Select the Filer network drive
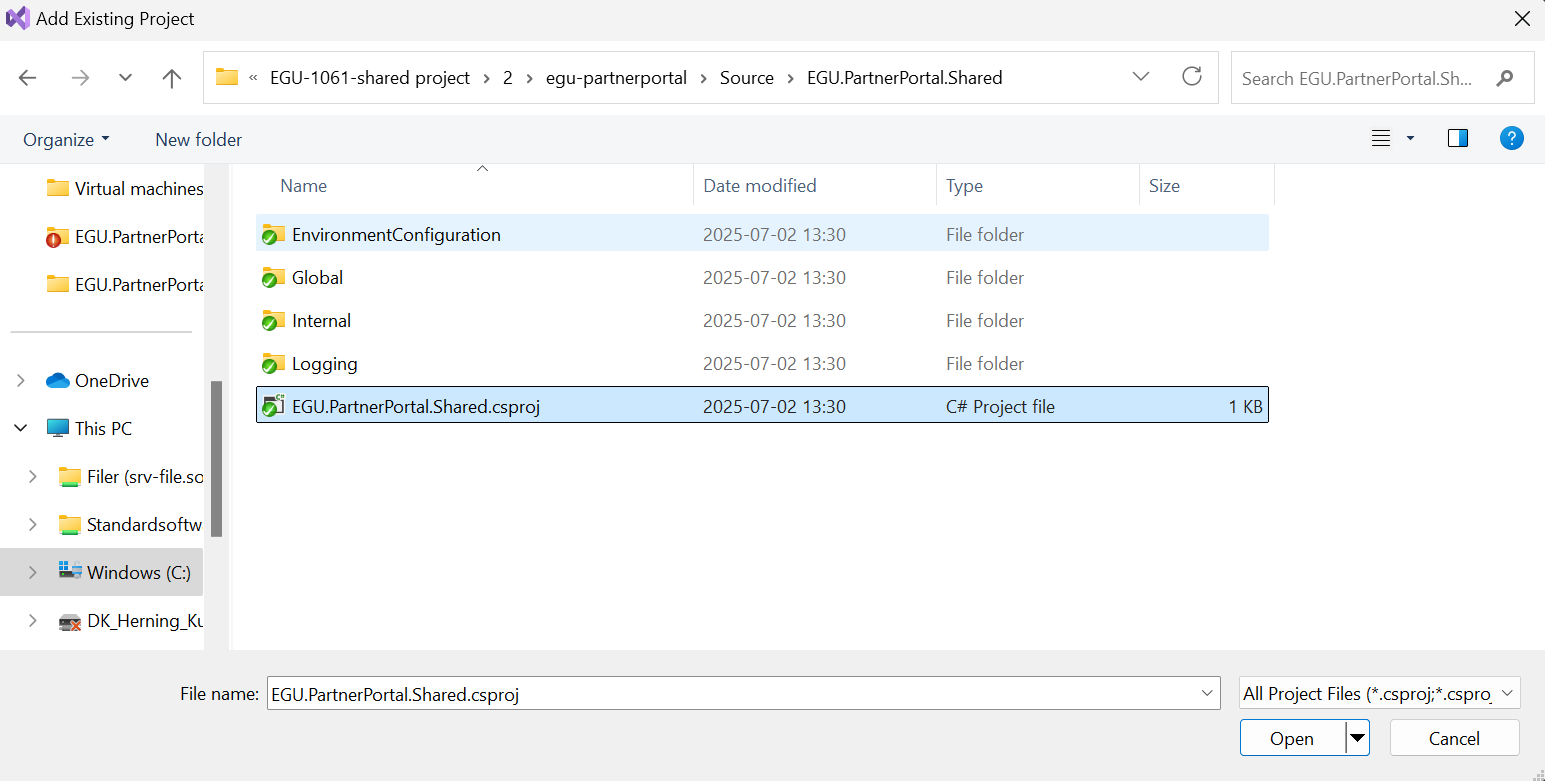Viewport: 1545px width, 781px height. (131, 477)
